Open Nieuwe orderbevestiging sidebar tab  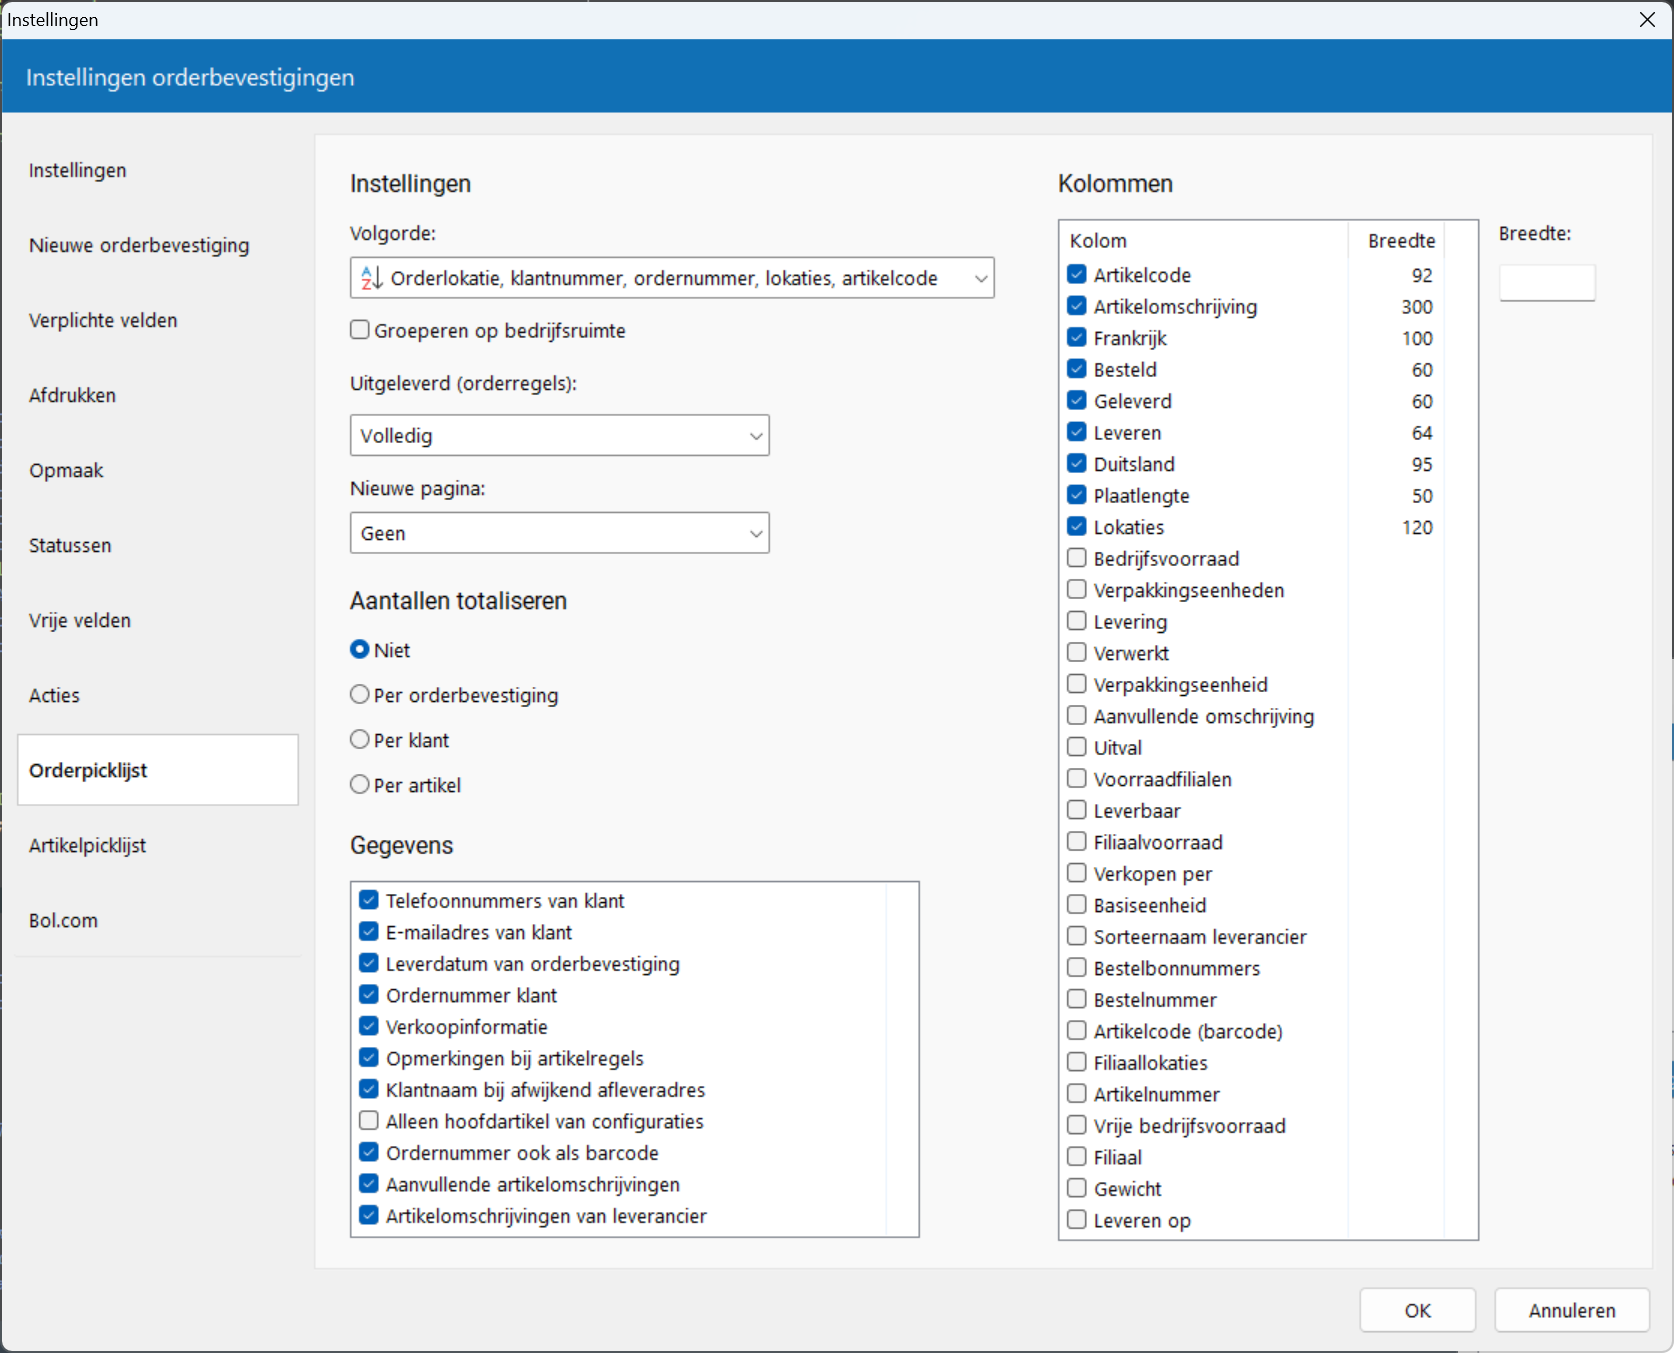[x=158, y=245]
